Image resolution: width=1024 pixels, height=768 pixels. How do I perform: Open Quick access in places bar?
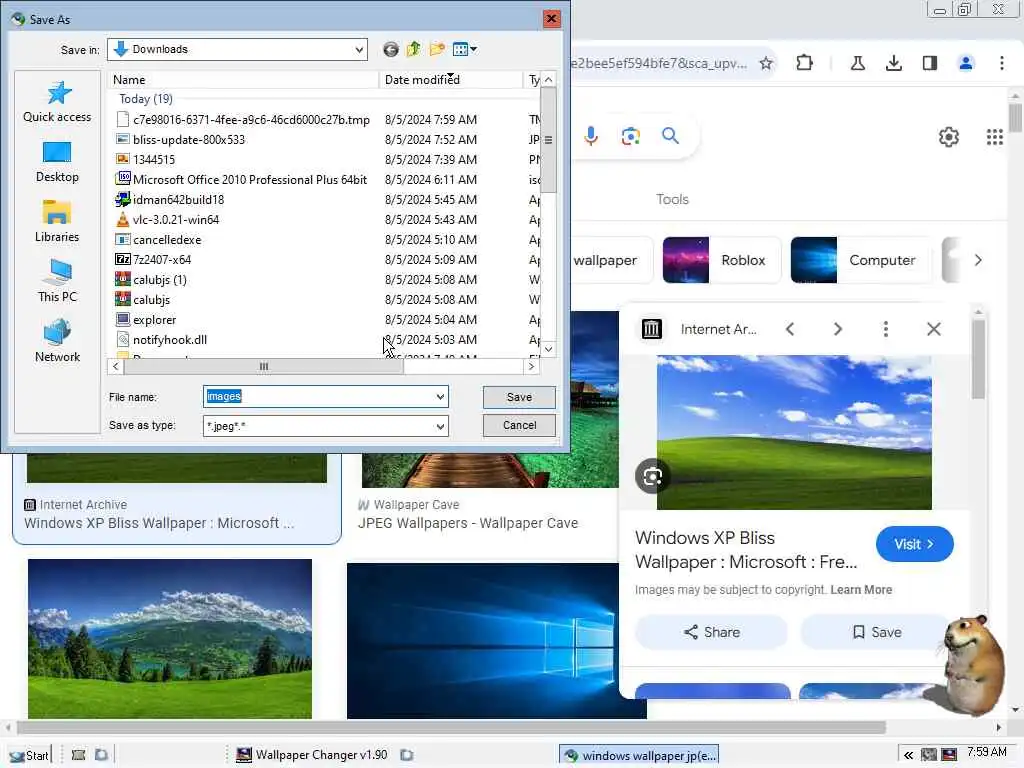[57, 102]
